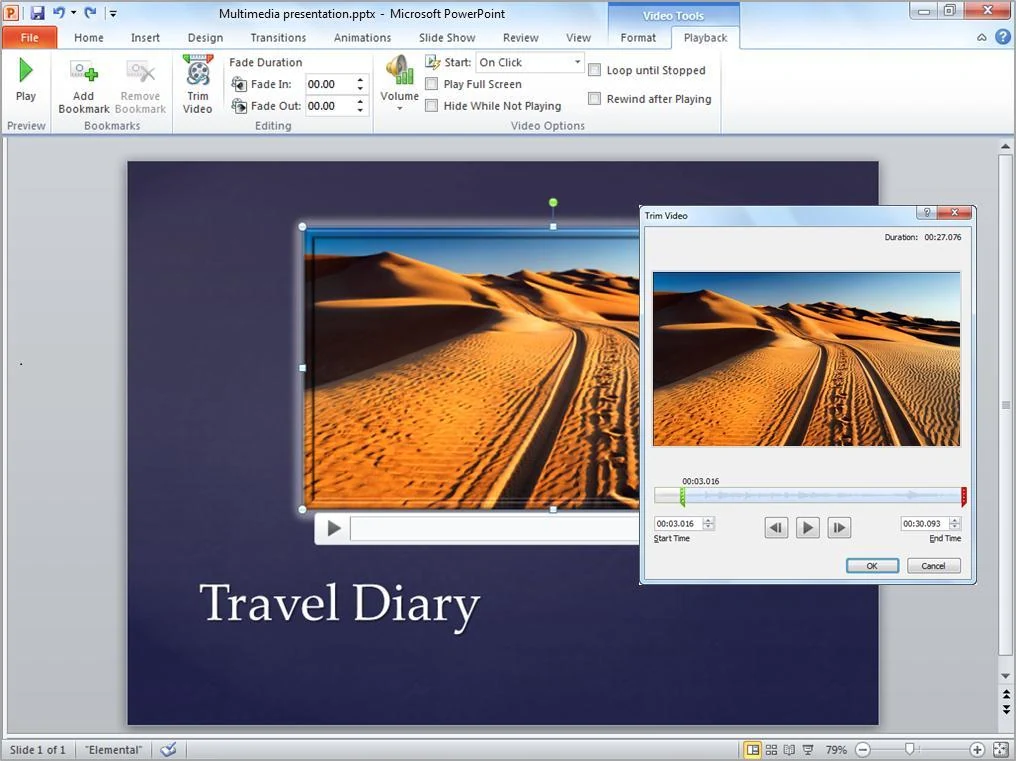
Task: Click the green Play preview icon
Action: (x=26, y=70)
